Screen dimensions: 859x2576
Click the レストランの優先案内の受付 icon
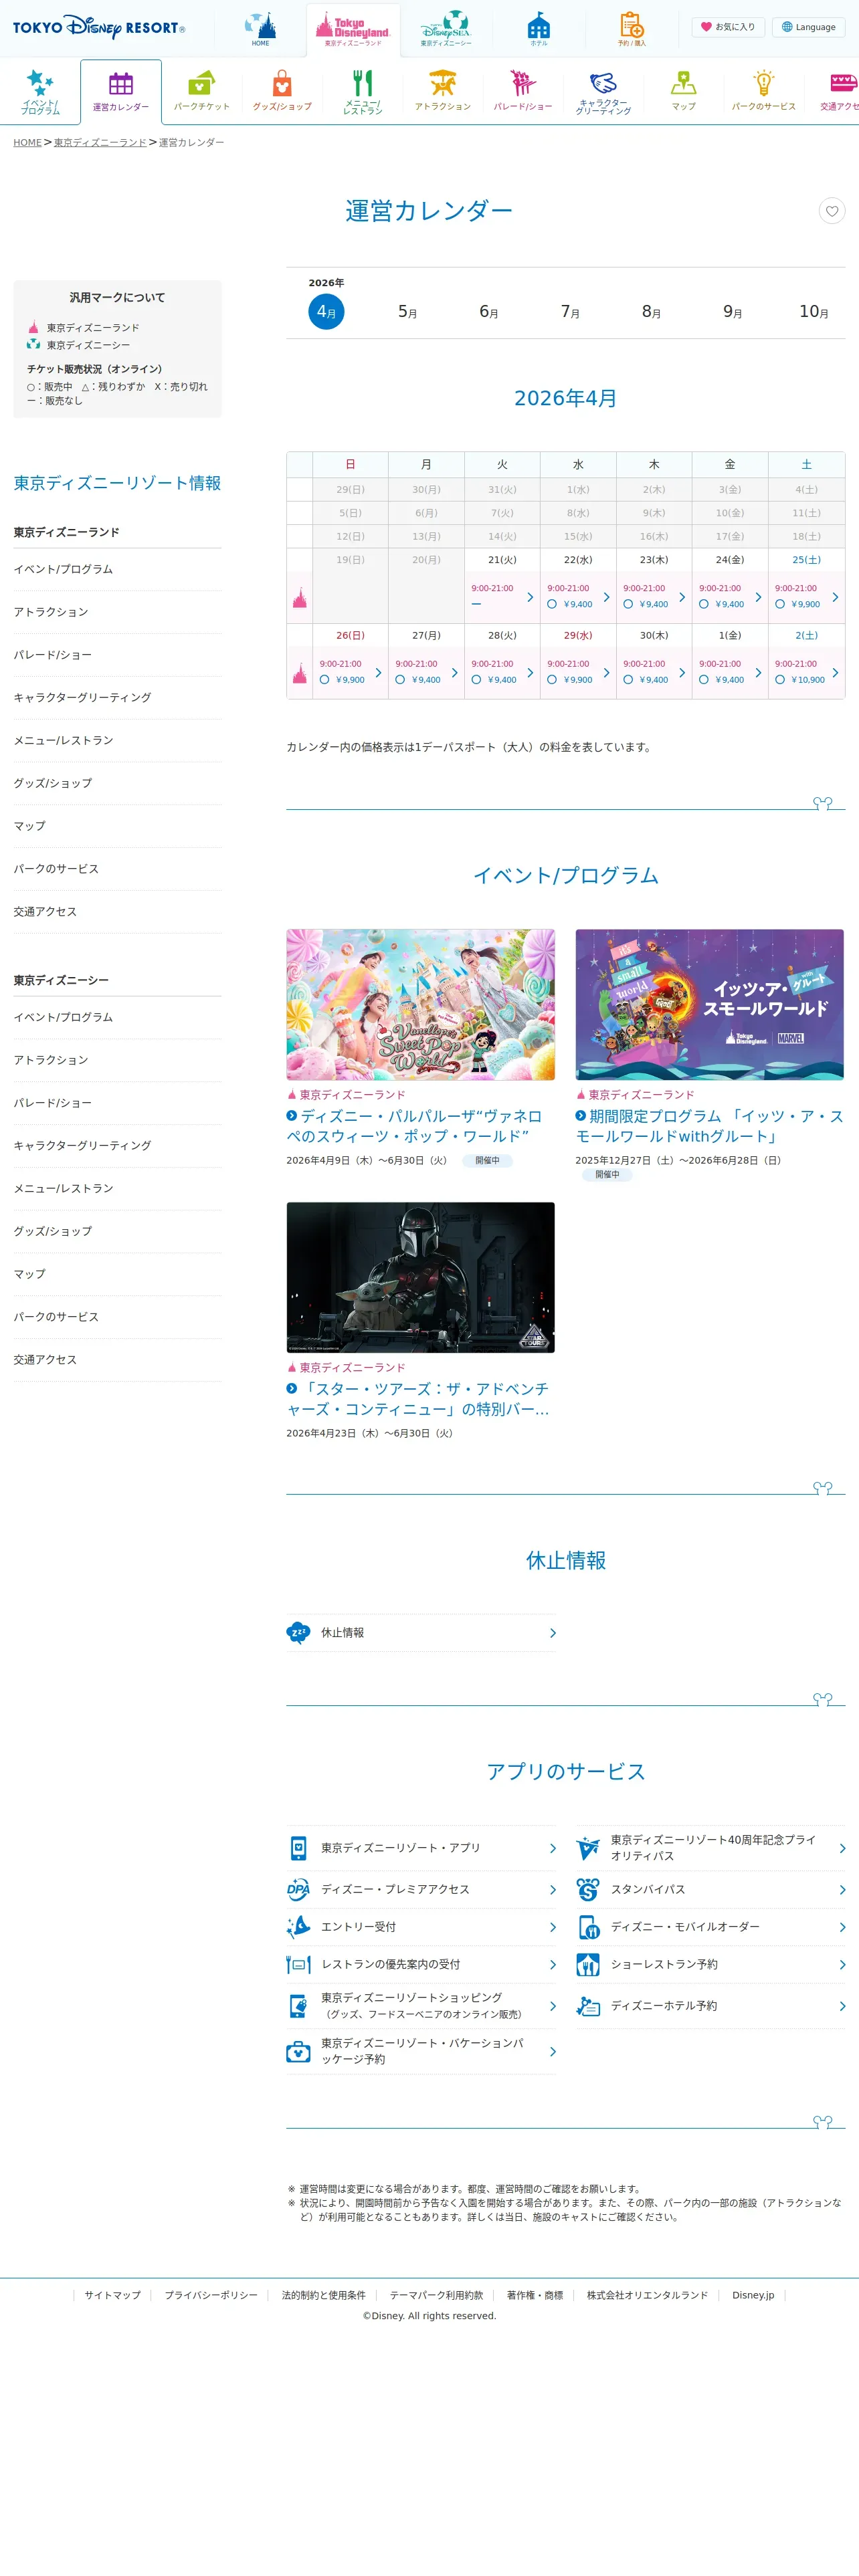point(298,1964)
